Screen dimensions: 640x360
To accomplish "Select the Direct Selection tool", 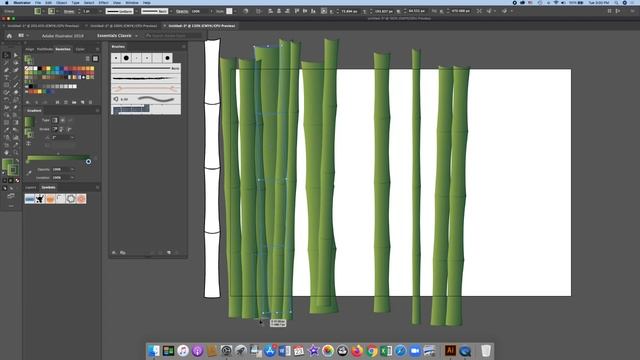I will [16, 55].
